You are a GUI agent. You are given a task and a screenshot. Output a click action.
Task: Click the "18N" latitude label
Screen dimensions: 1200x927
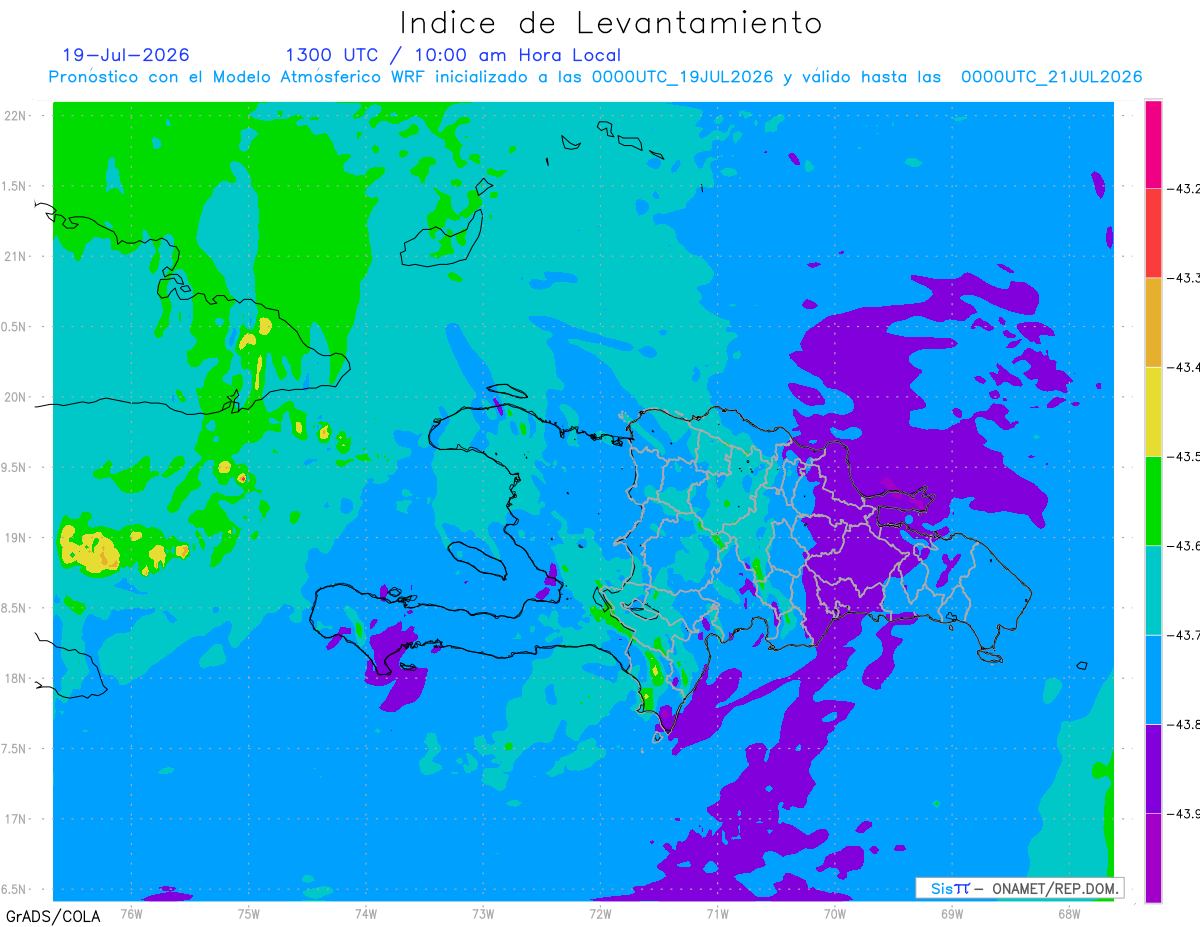coord(15,678)
